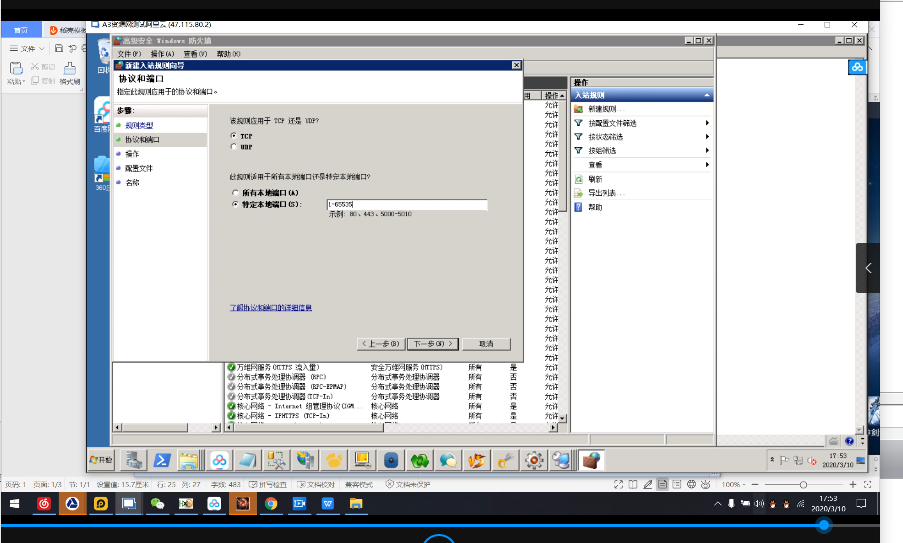Click the 刷新 refresh icon
Image resolution: width=903 pixels, height=543 pixels.
click(579, 179)
